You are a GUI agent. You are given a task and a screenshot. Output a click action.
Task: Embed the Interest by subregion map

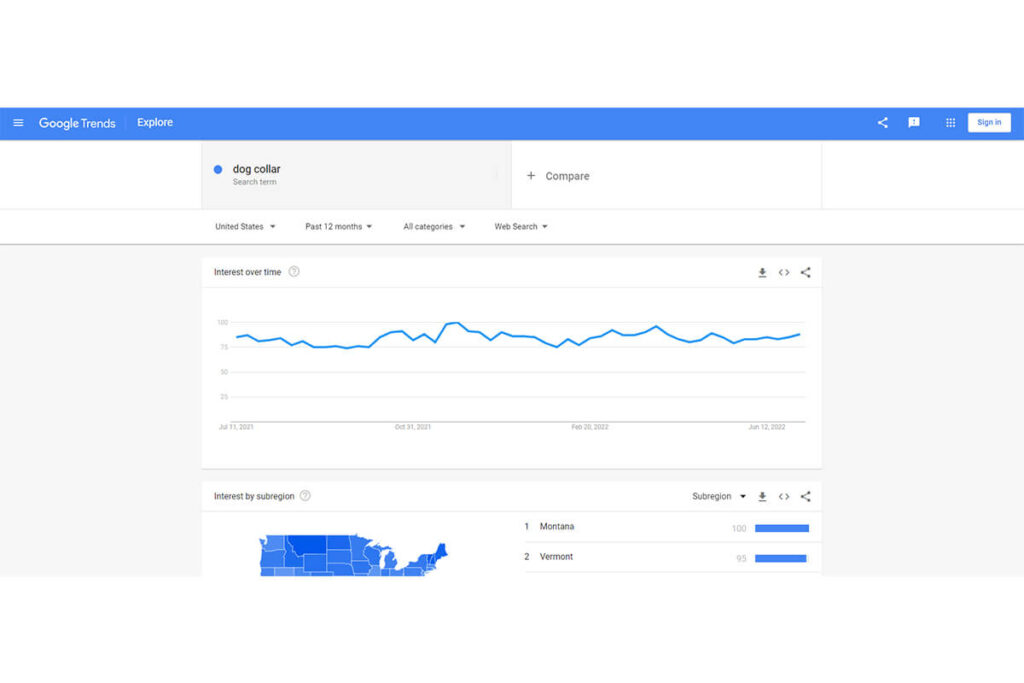(x=784, y=497)
